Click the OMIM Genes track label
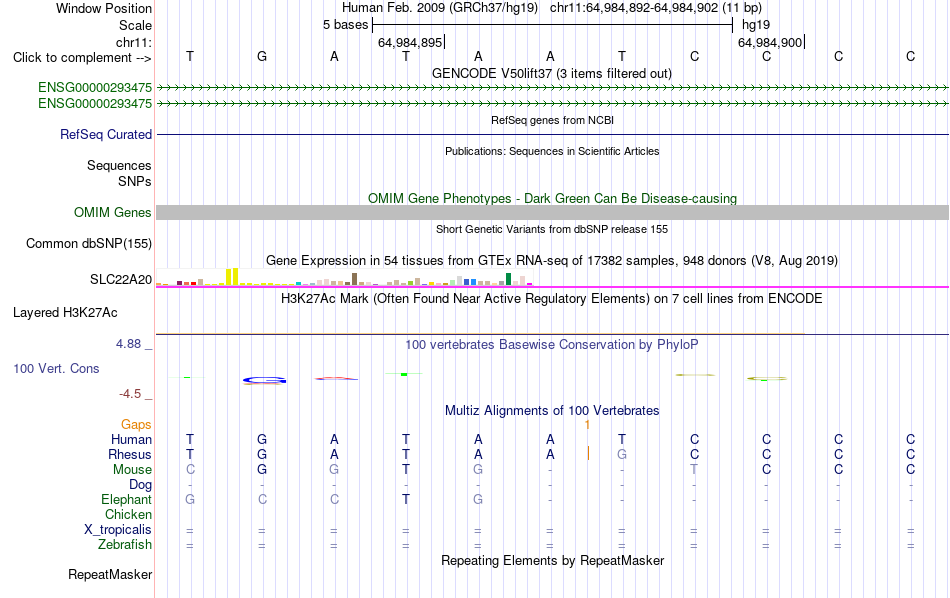 click(x=112, y=213)
